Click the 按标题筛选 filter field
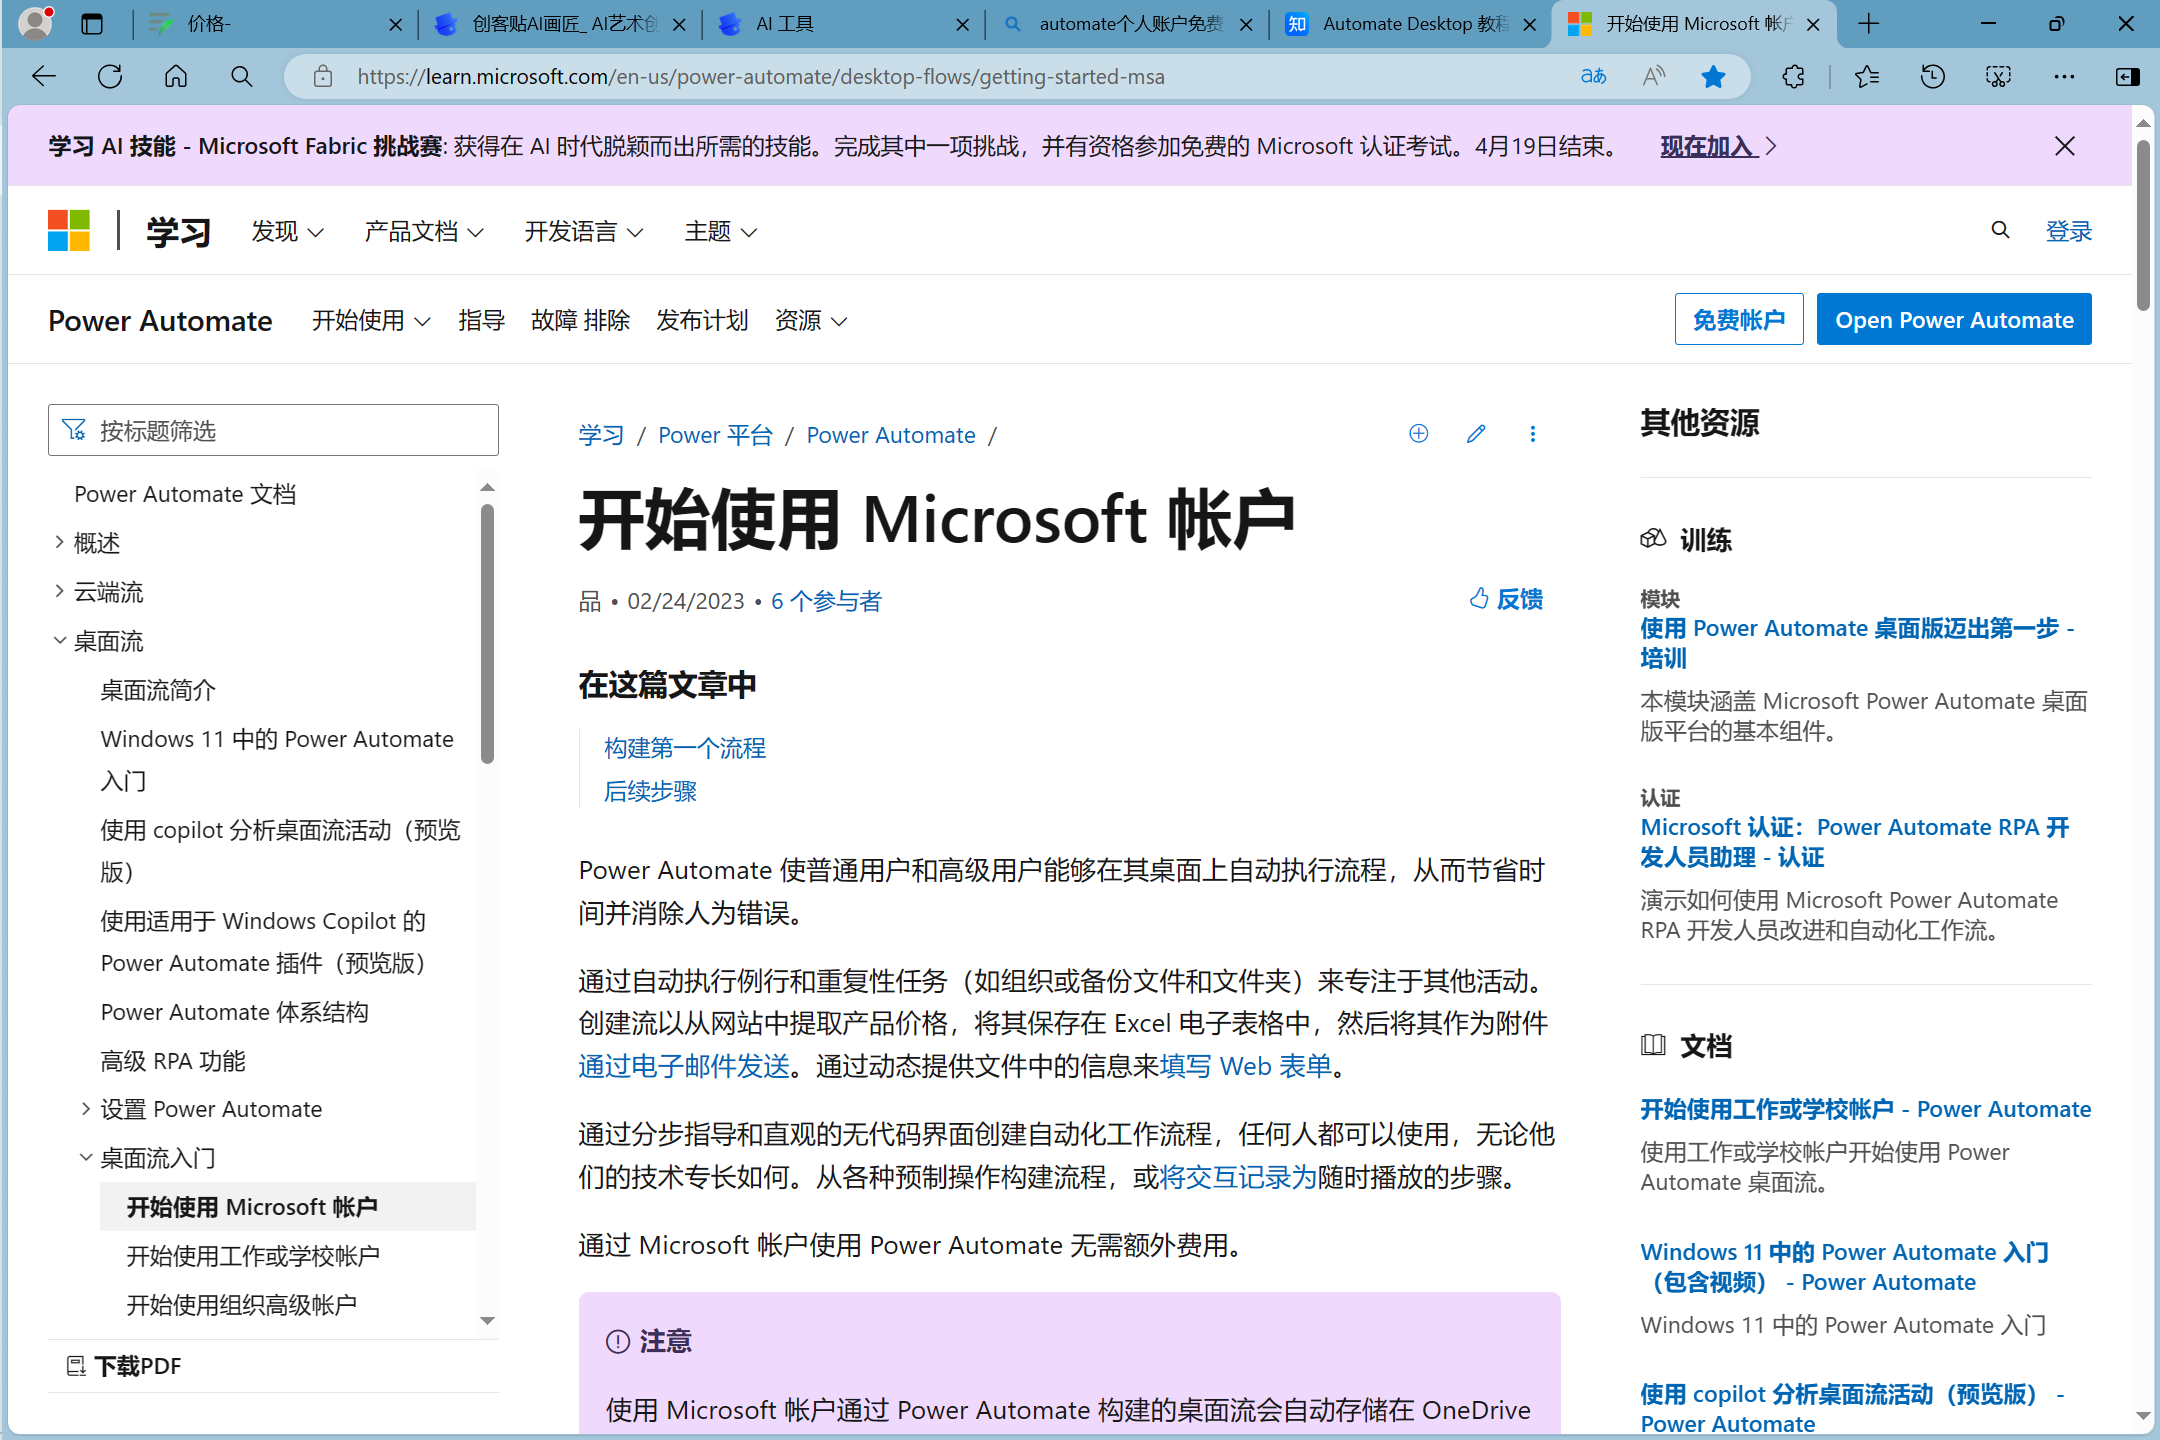2160x1440 pixels. coord(273,430)
